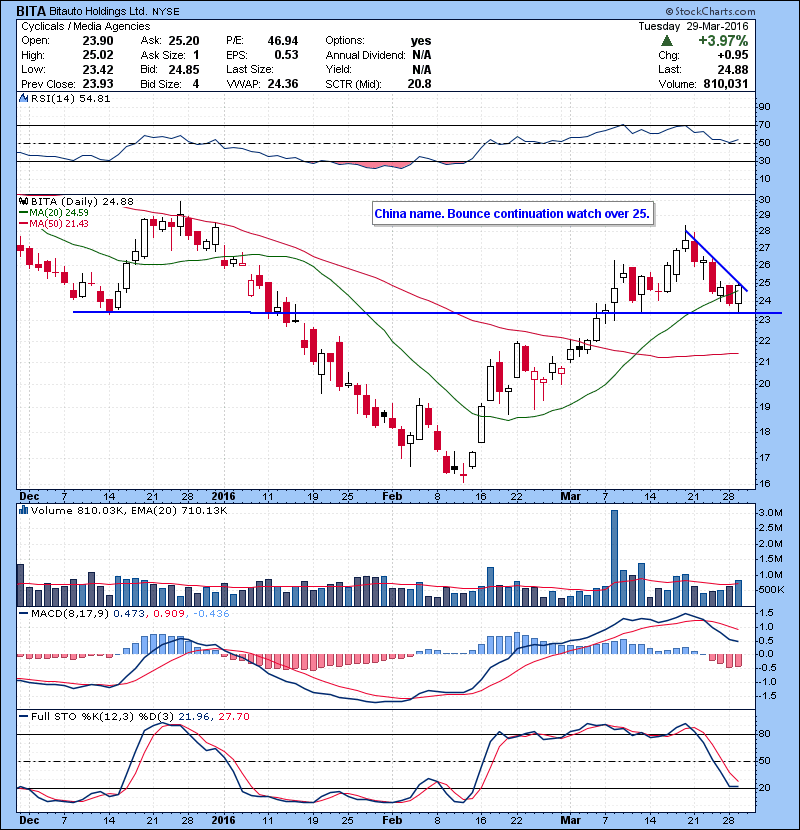Image resolution: width=800 pixels, height=830 pixels.
Task: Click the blue descending trendline near 25
Action: click(716, 259)
